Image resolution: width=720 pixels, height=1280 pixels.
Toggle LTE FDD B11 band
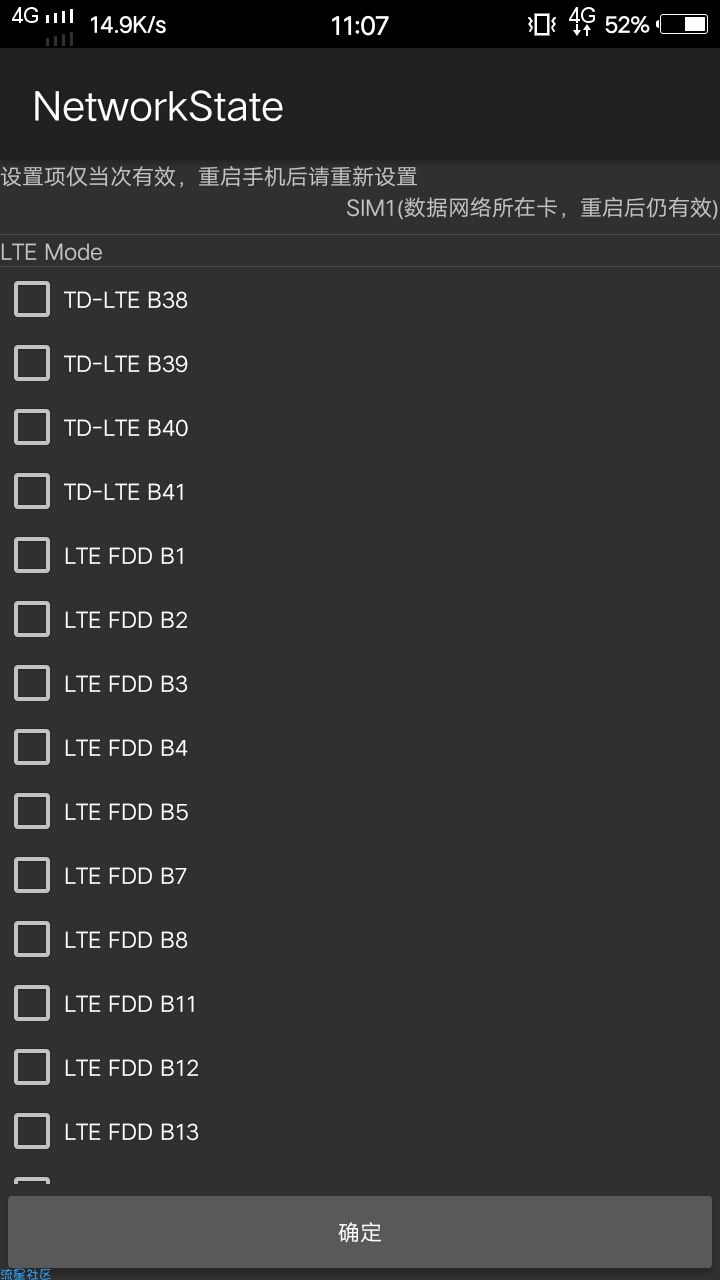32,1003
